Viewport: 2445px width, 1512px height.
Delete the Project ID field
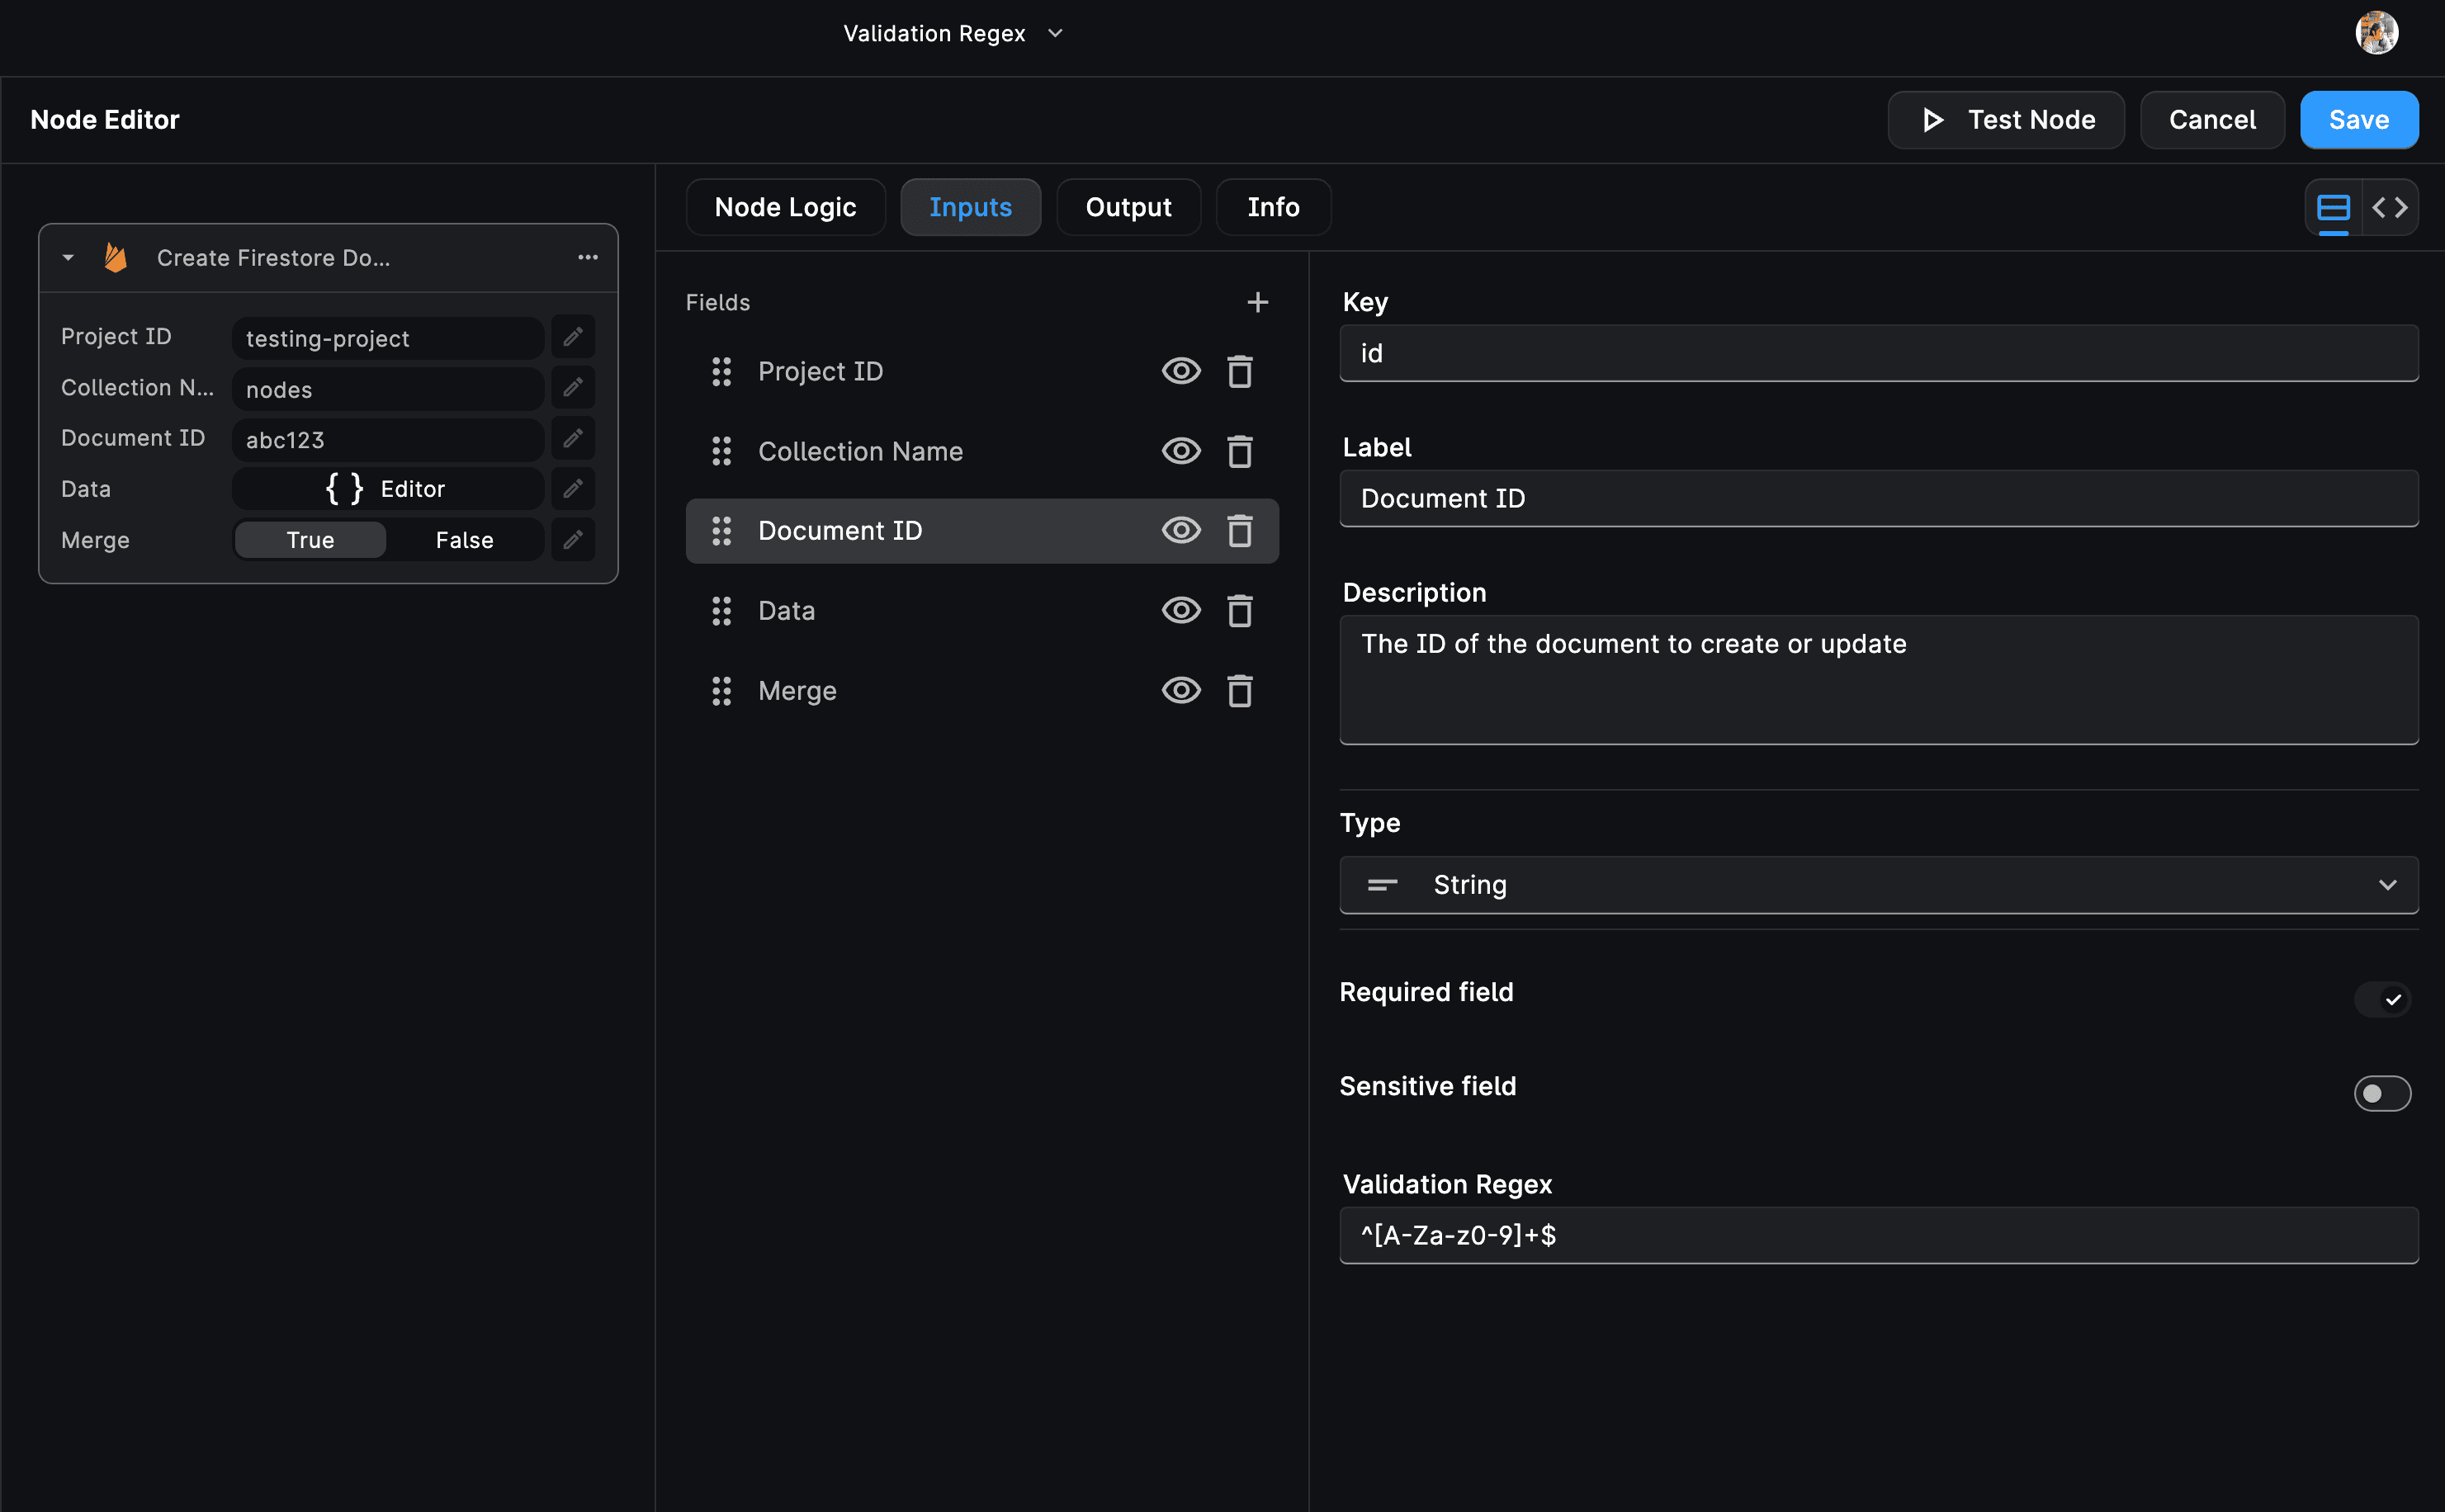pyautogui.click(x=1239, y=372)
